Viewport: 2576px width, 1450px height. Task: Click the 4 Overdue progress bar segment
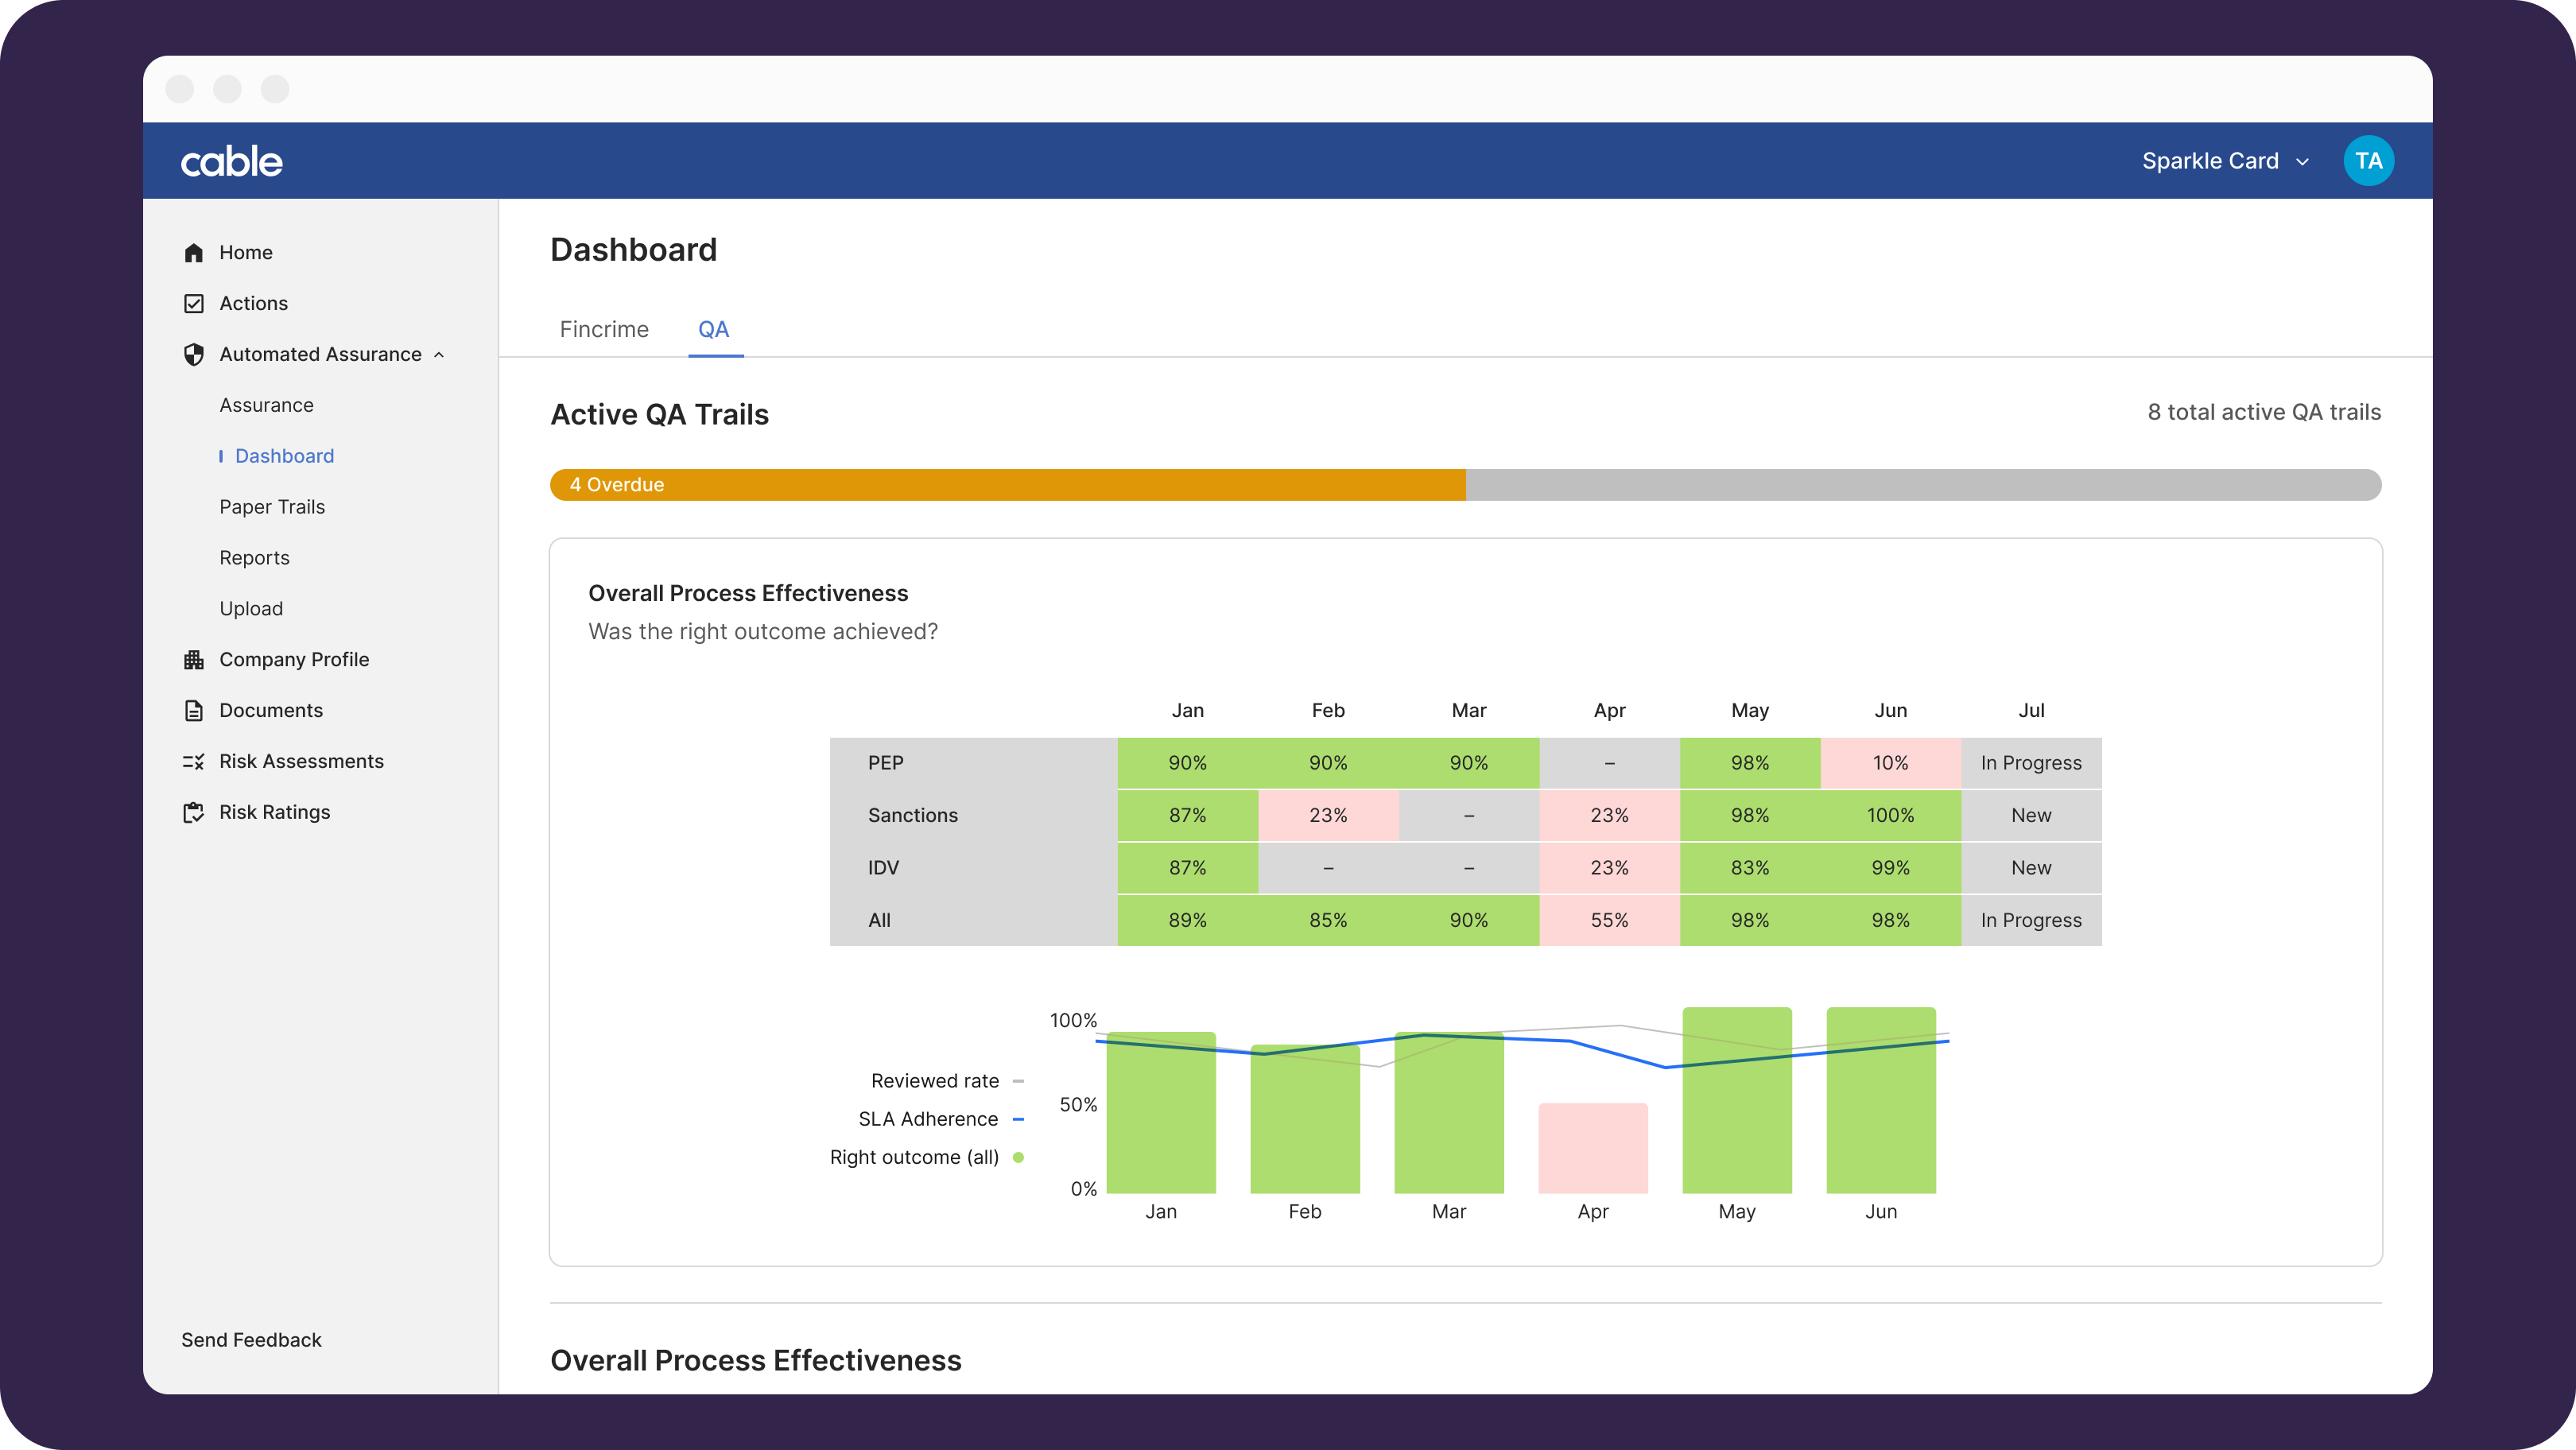coord(1007,485)
